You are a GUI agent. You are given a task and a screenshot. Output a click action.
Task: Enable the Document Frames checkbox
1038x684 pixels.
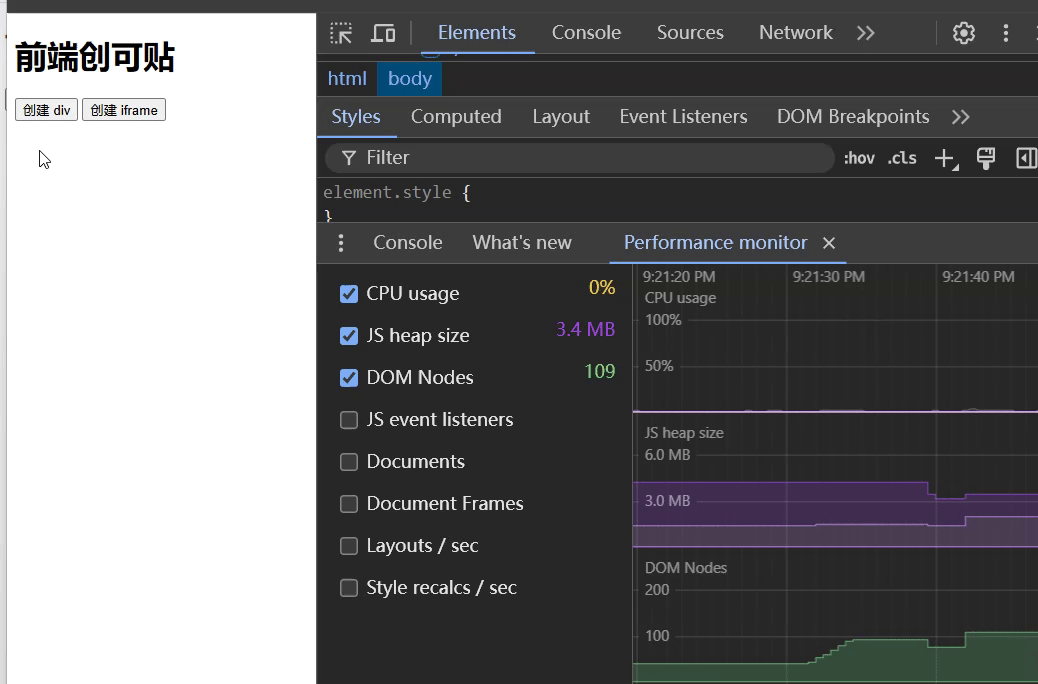coord(349,504)
